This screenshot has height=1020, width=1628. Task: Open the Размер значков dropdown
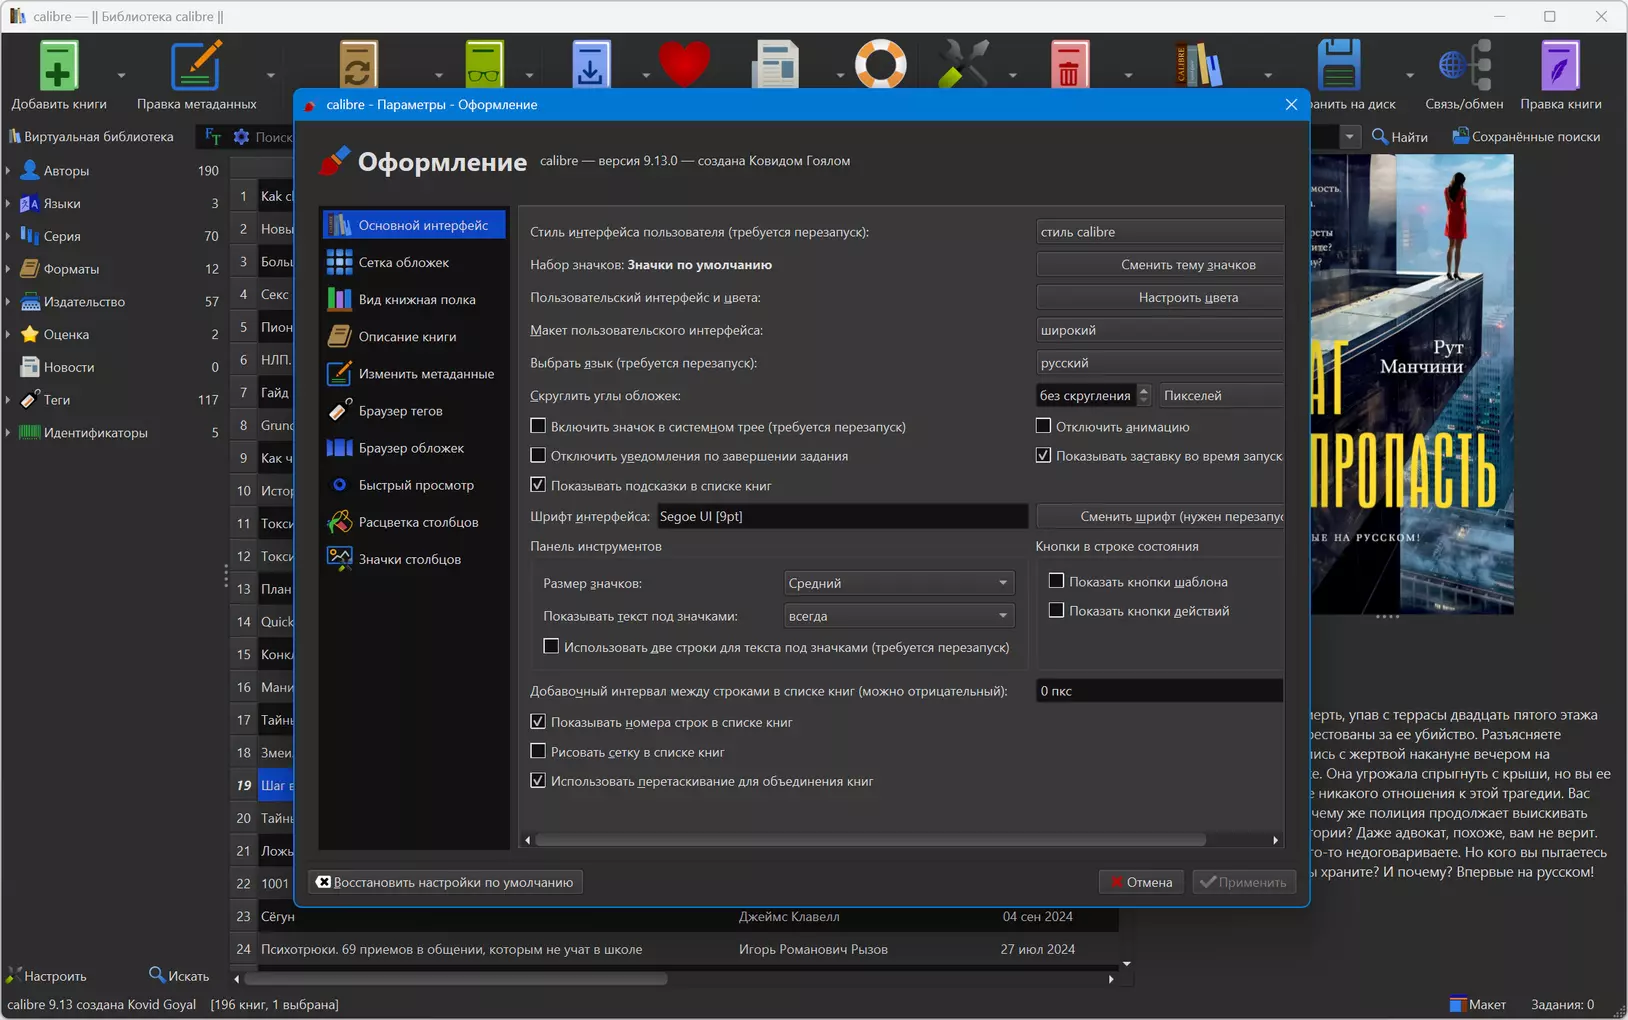pos(898,583)
